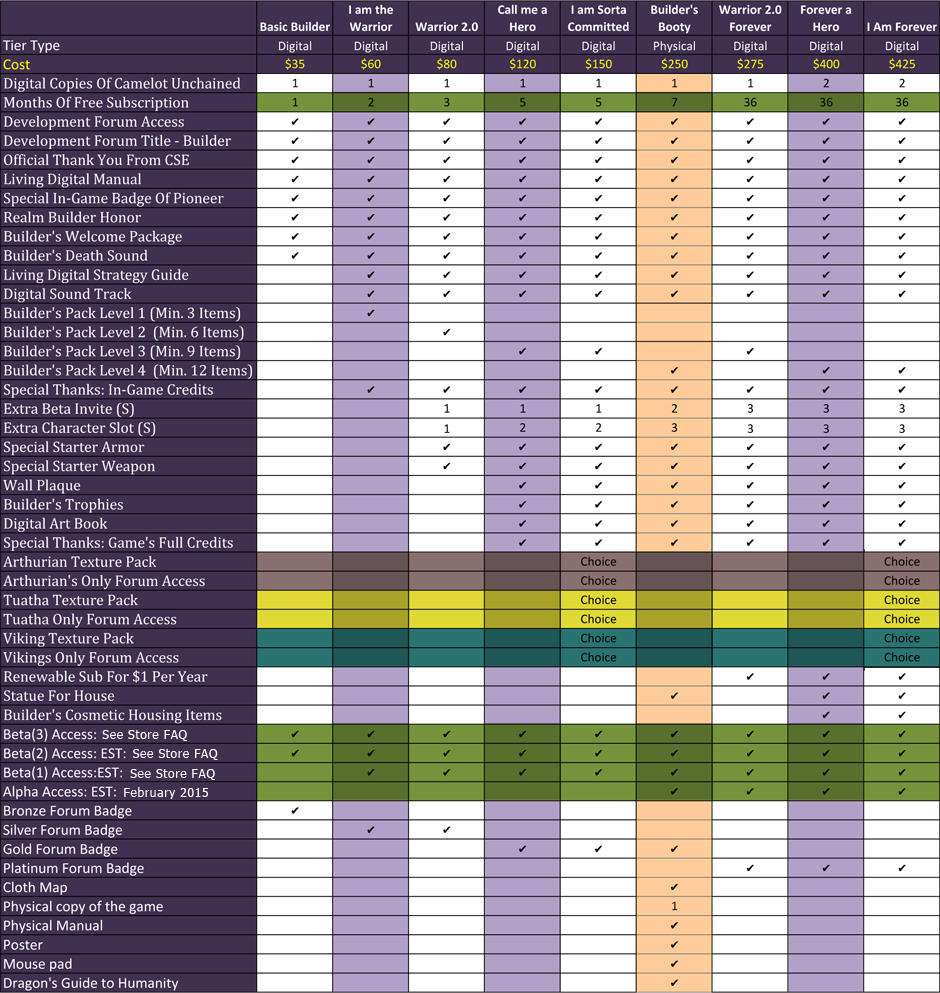Click the 'Basic Builder' column header
Viewport: 940px width, 993px height.
coord(295,27)
